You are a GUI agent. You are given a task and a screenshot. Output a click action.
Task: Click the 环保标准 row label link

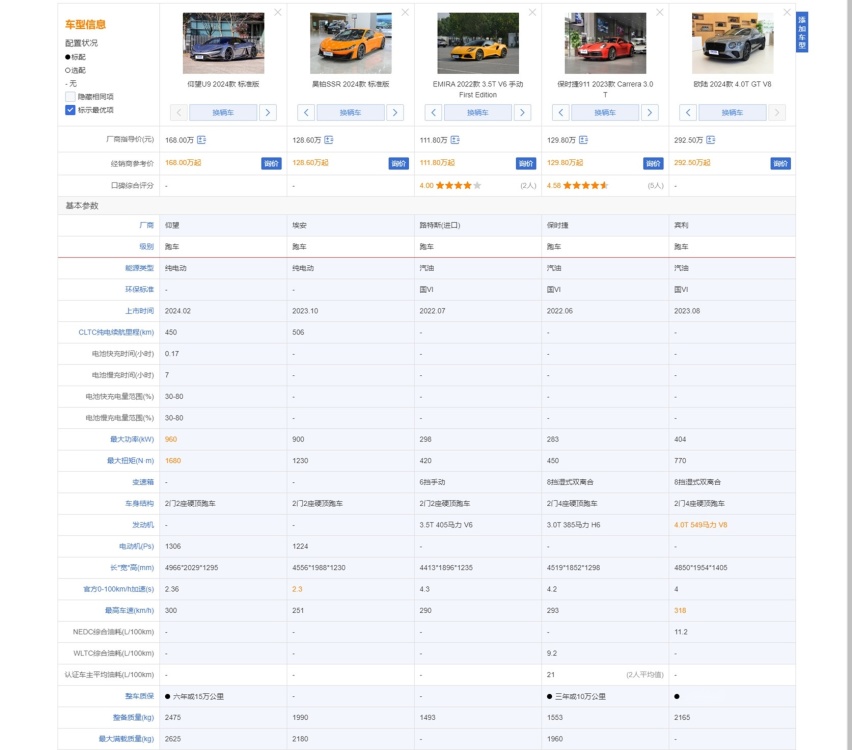(140, 289)
